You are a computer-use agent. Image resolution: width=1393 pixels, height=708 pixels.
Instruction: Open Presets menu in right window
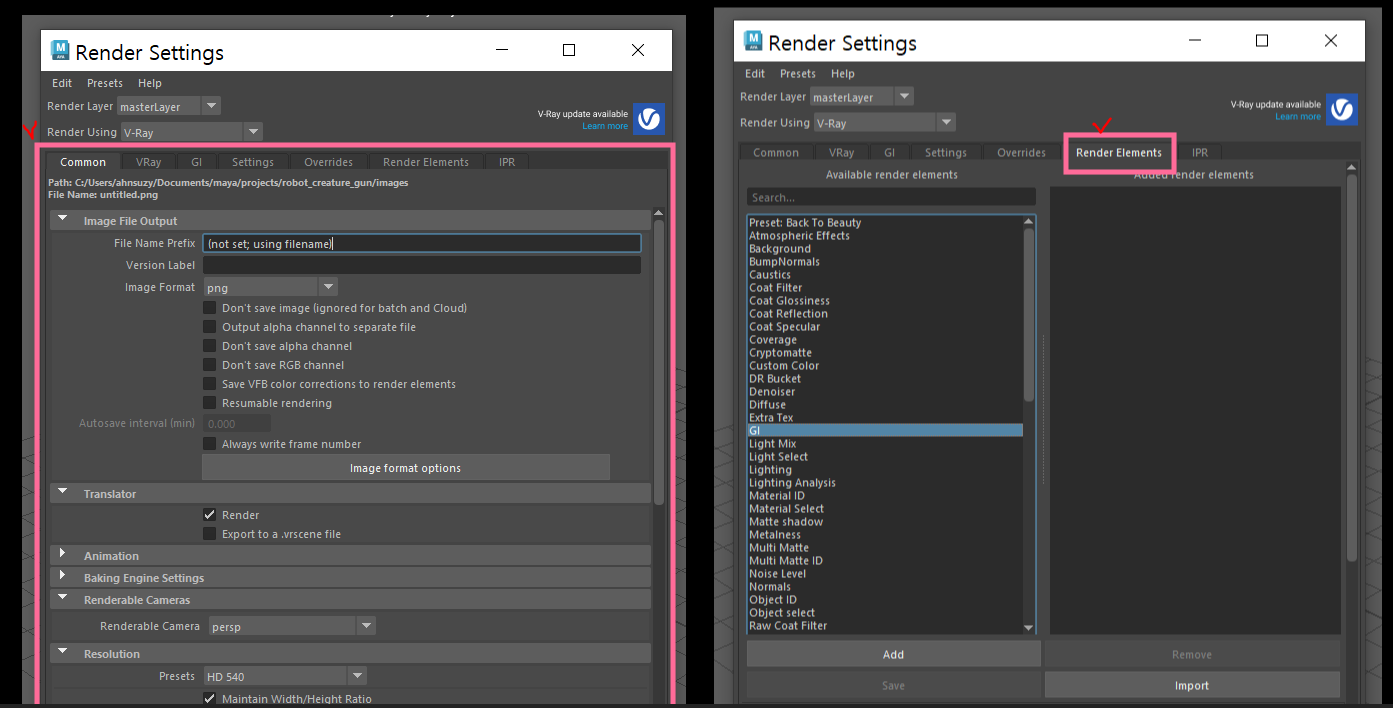pos(798,74)
